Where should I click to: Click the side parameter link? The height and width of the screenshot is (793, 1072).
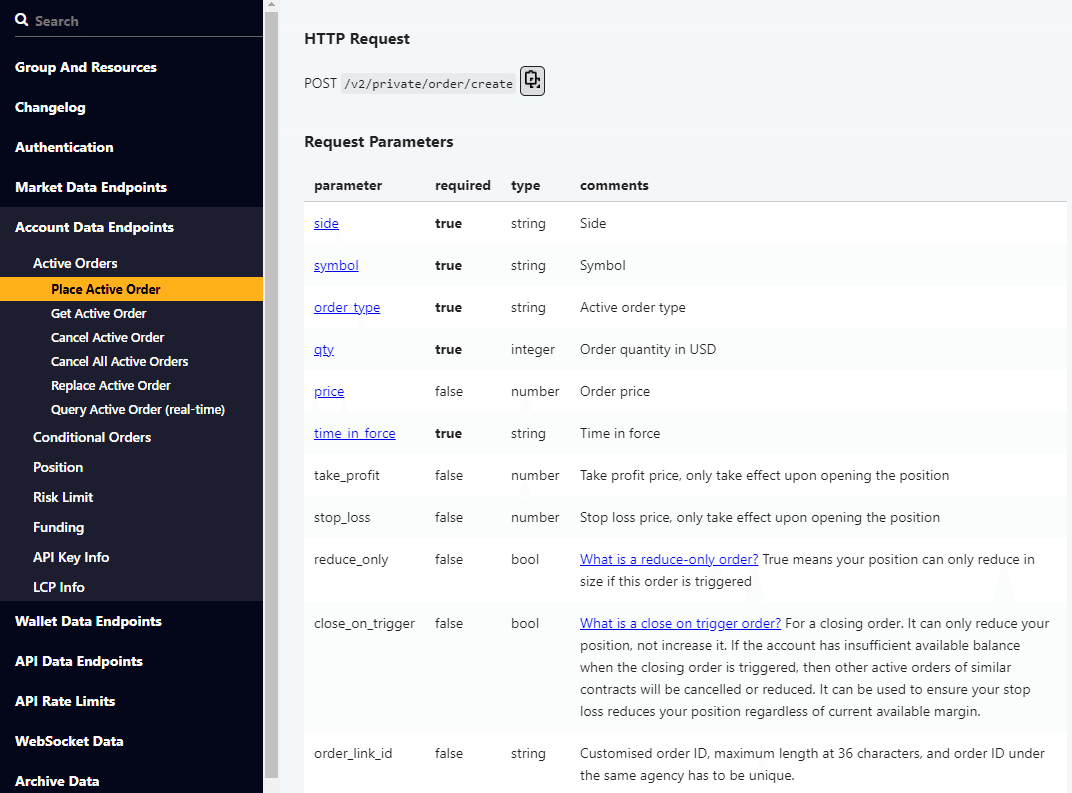(326, 224)
